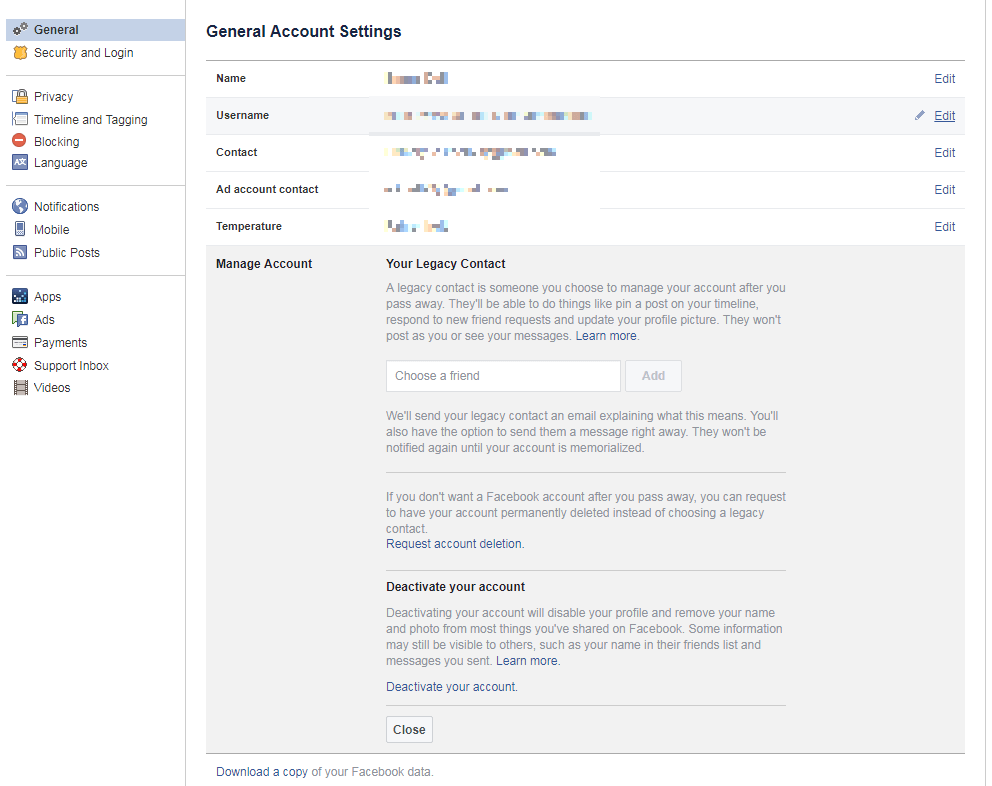Click the pencil icon in Username row
992x786 pixels.
(919, 115)
